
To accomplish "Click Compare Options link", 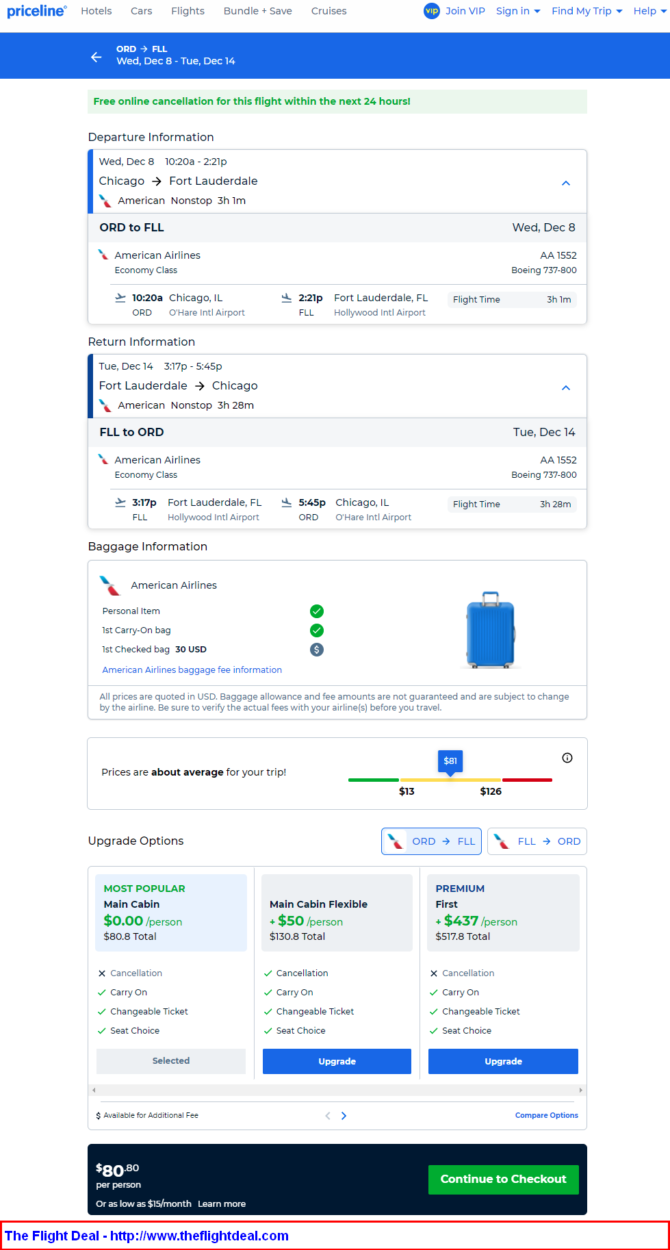I will point(546,1115).
